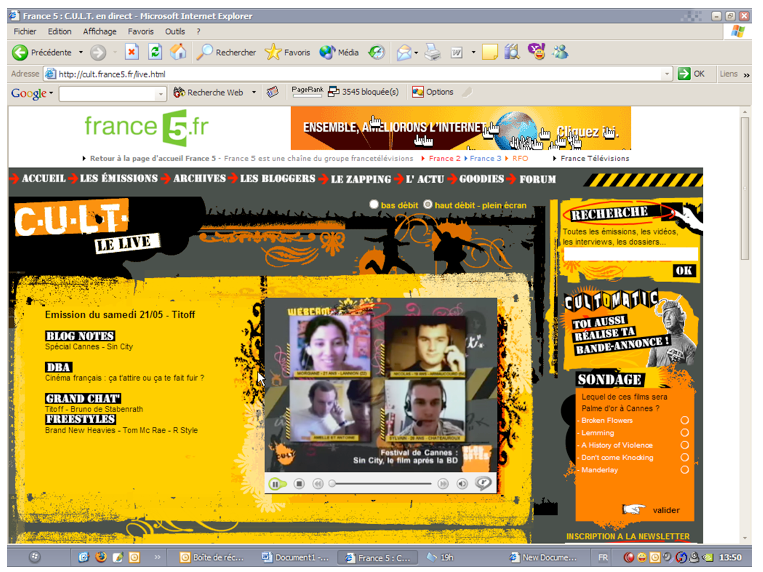The width and height of the screenshot is (763, 572).
Task: Click the 3545 bloquée(s) popup blocker
Action: point(363,92)
